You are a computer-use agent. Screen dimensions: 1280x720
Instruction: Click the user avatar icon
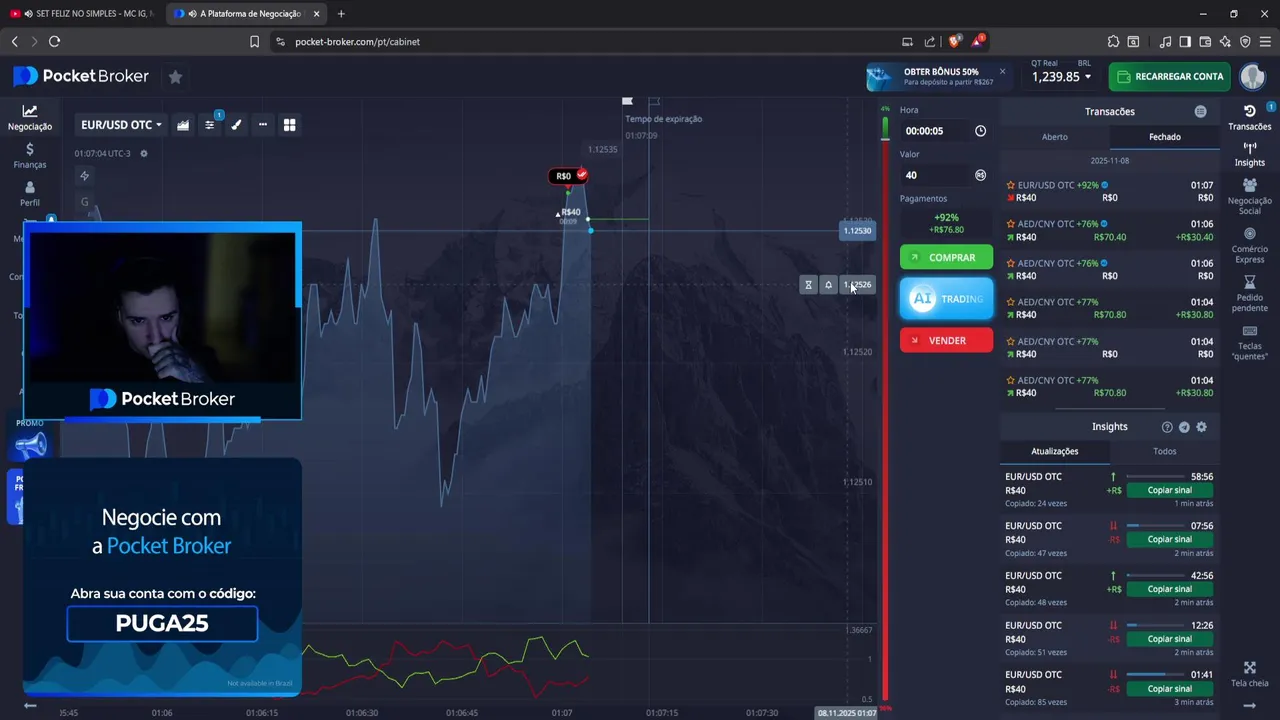coord(1252,76)
